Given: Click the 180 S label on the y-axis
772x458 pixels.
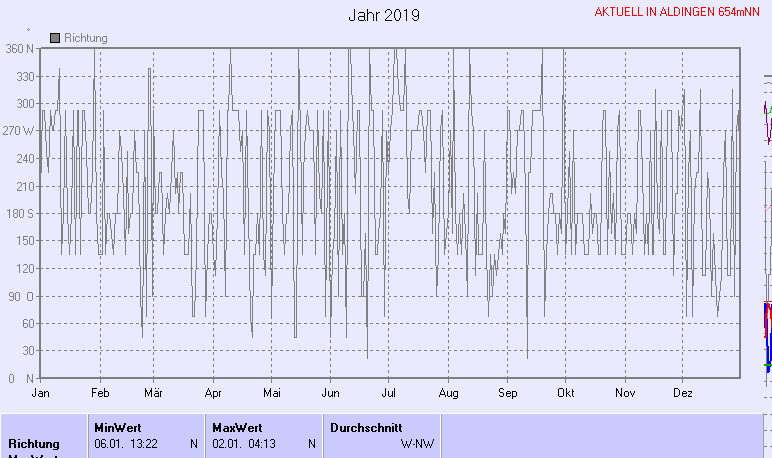Looking at the screenshot, I should (x=20, y=214).
